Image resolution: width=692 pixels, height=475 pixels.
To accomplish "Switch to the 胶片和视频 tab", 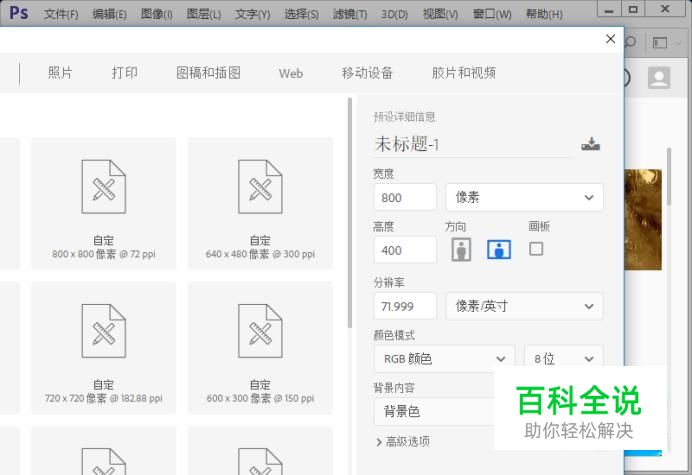I will [x=464, y=73].
